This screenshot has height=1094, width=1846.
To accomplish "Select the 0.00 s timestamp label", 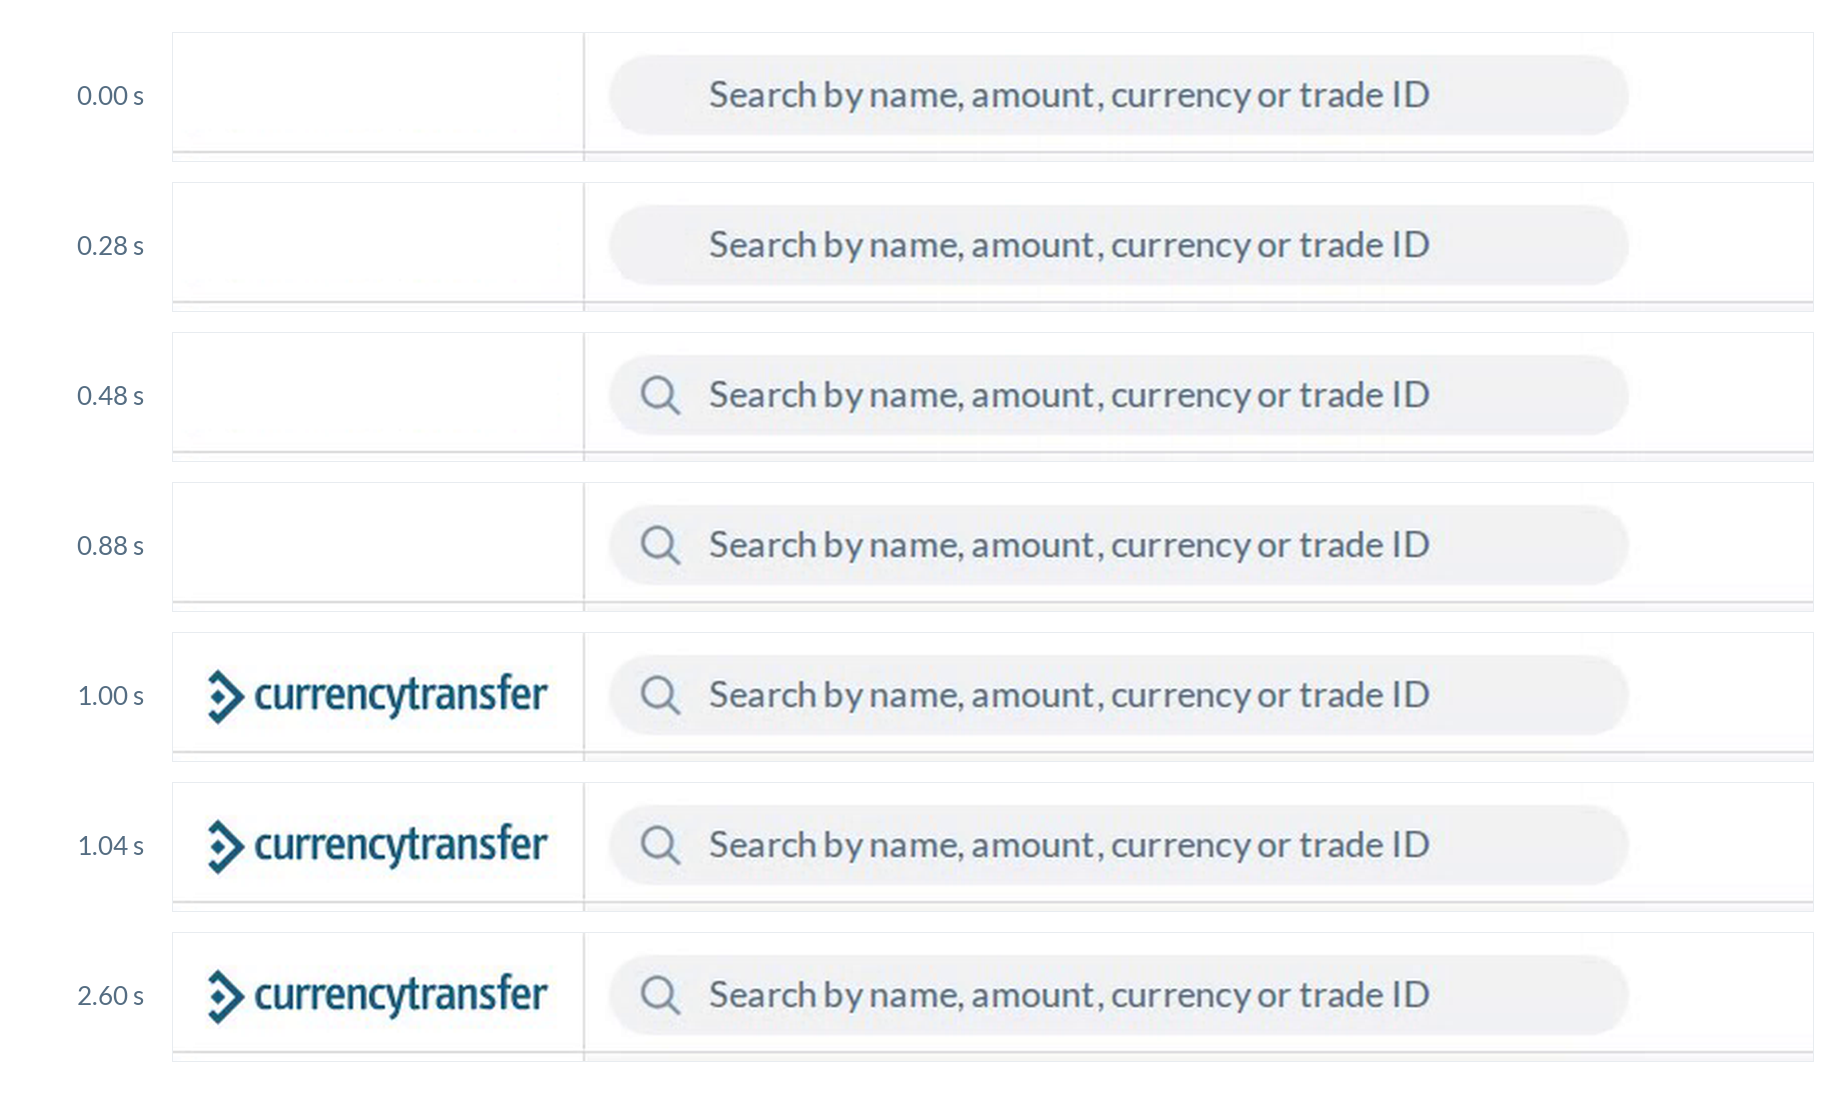I will 110,96.
